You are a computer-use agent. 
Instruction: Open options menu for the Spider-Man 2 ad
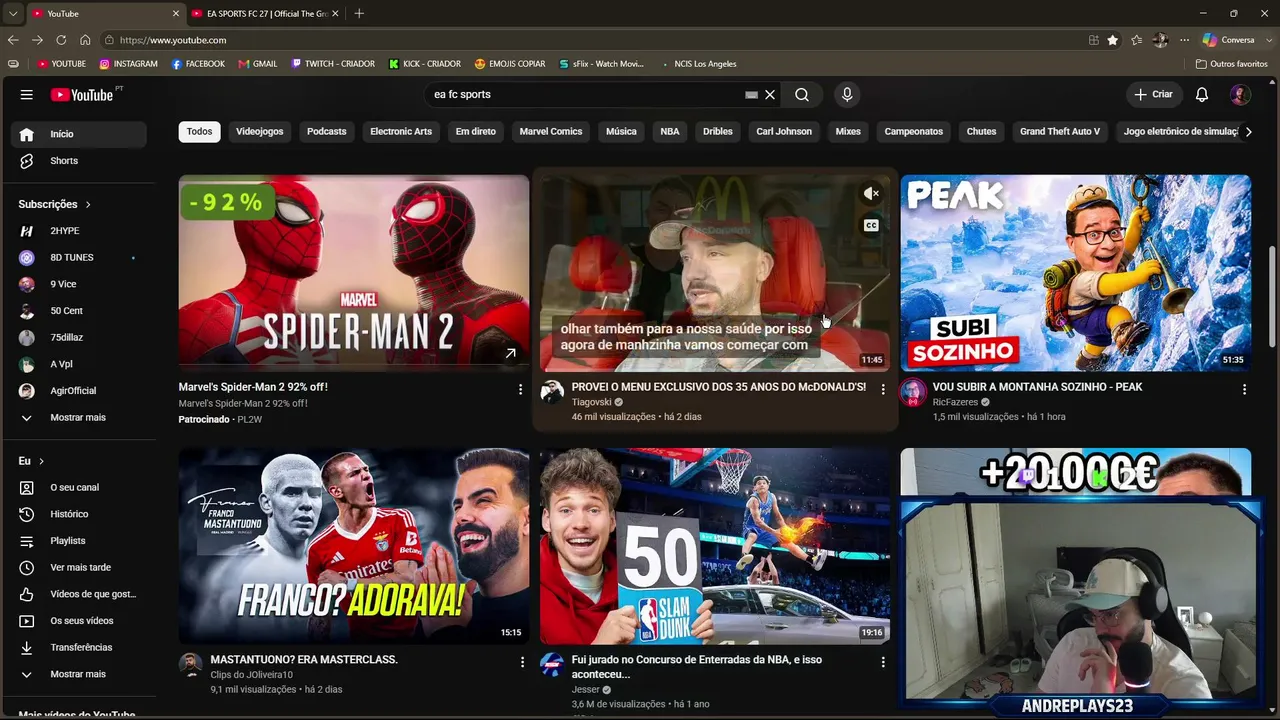click(520, 389)
